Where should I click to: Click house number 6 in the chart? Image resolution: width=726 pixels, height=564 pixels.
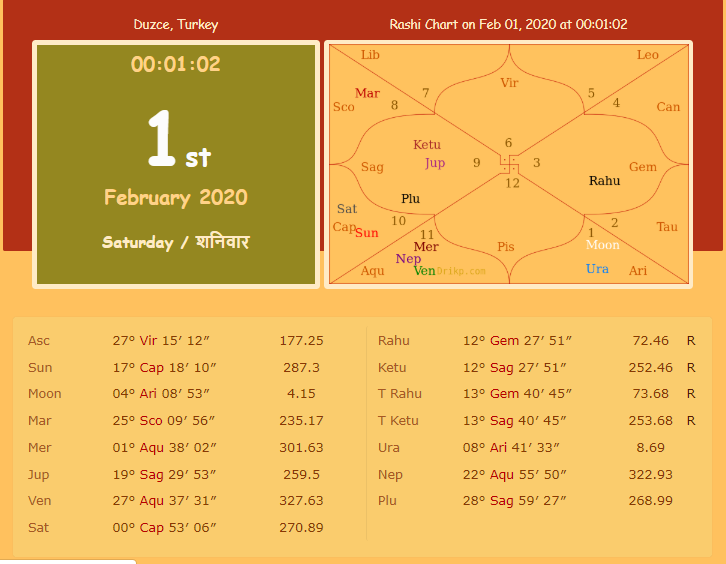click(508, 143)
